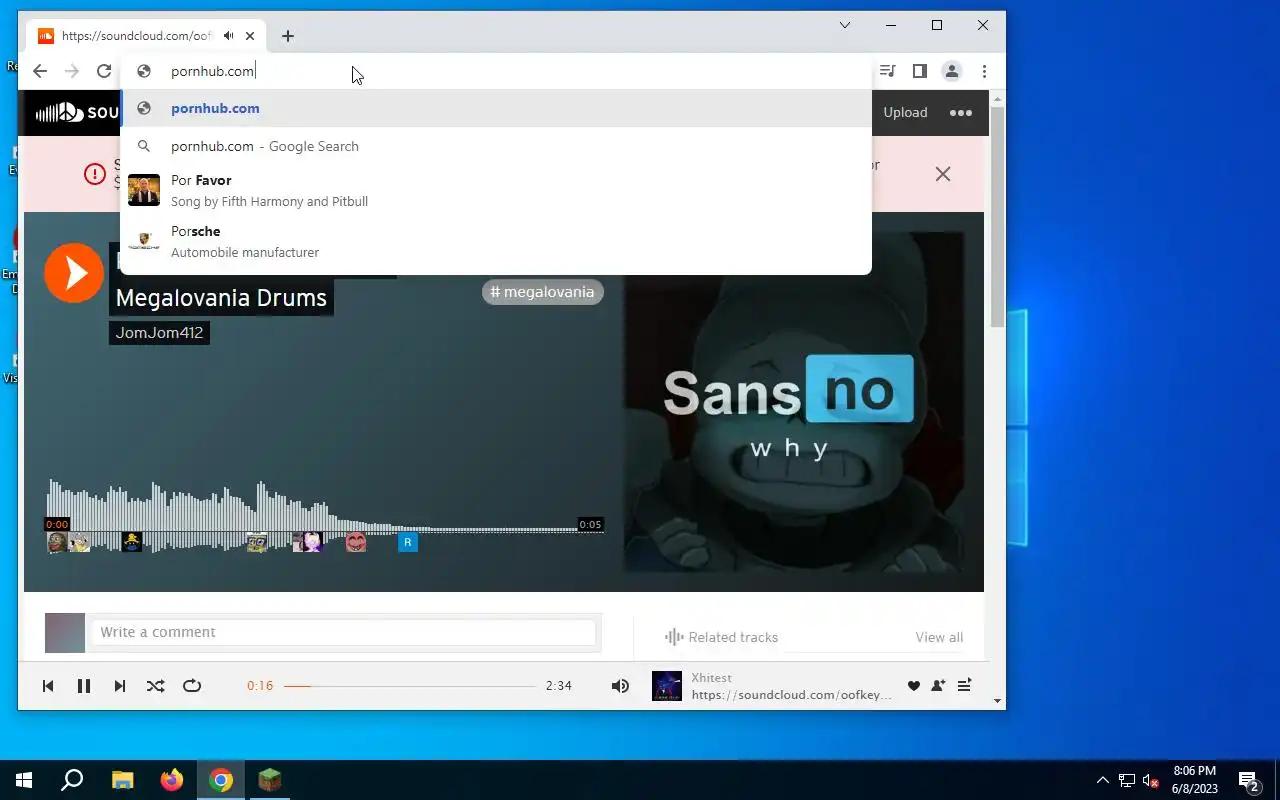The height and width of the screenshot is (800, 1280).
Task: Click the large orange play button
Action: (x=74, y=272)
